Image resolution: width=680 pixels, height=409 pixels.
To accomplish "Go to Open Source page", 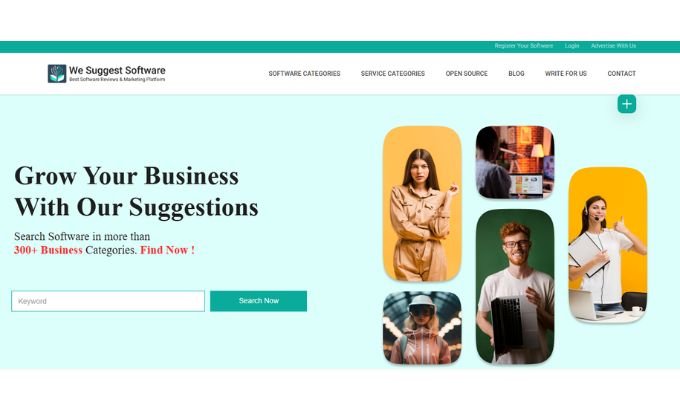I will [467, 74].
